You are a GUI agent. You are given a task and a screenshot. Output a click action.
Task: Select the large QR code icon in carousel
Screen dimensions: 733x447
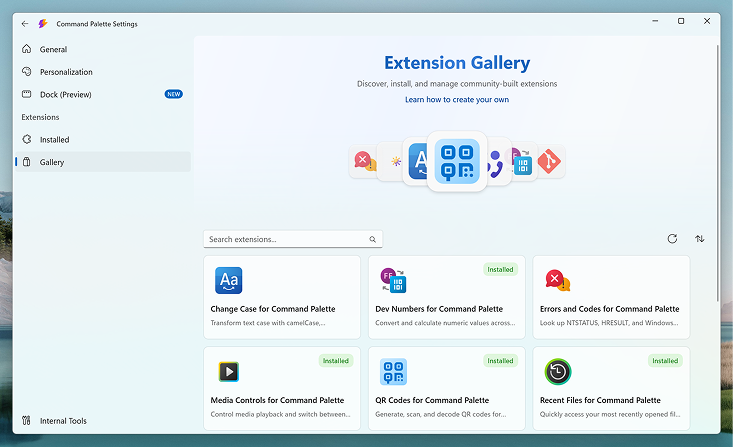(457, 161)
